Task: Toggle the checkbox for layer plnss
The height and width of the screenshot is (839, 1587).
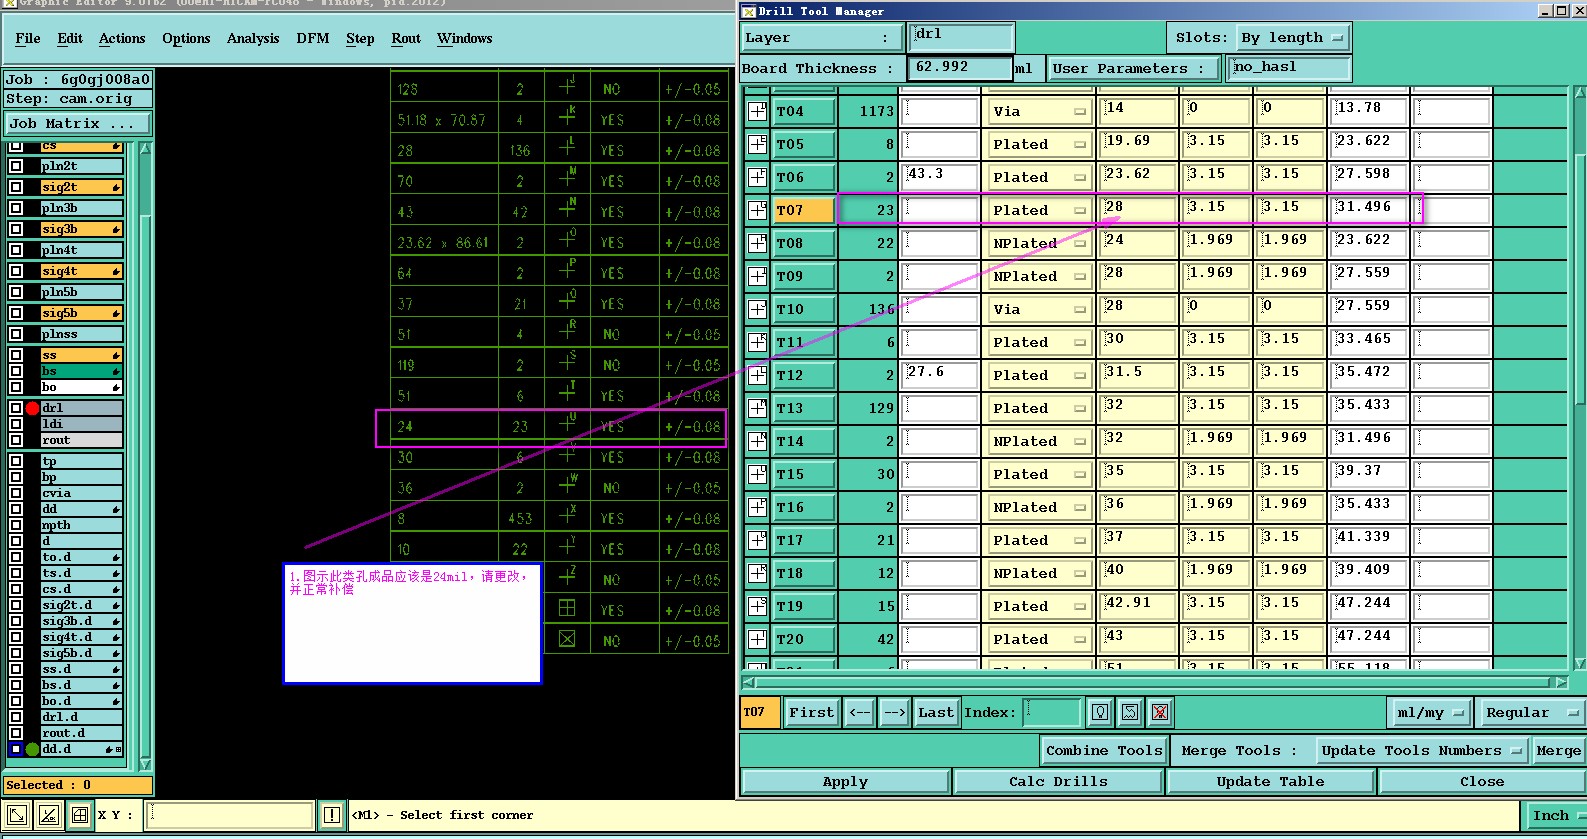Action: pos(16,334)
